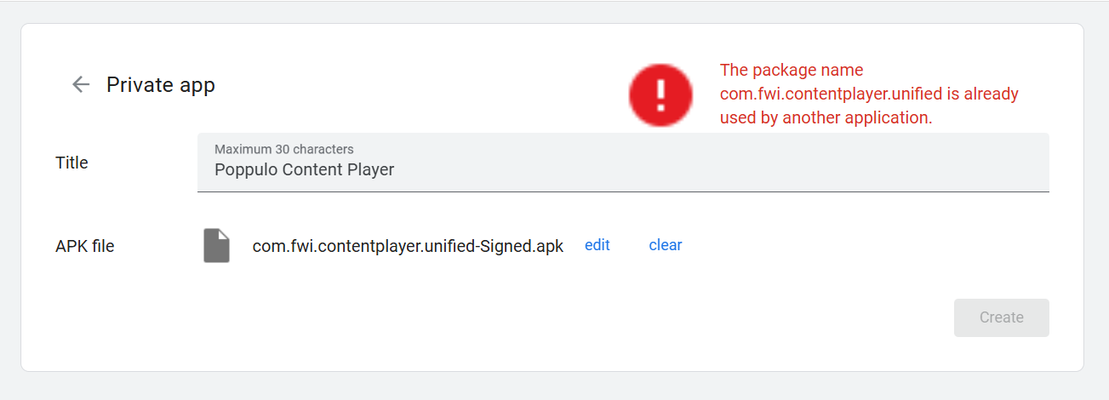Click the gray page background outside the card
The width and height of the screenshot is (1109, 400).
click(x=554, y=386)
